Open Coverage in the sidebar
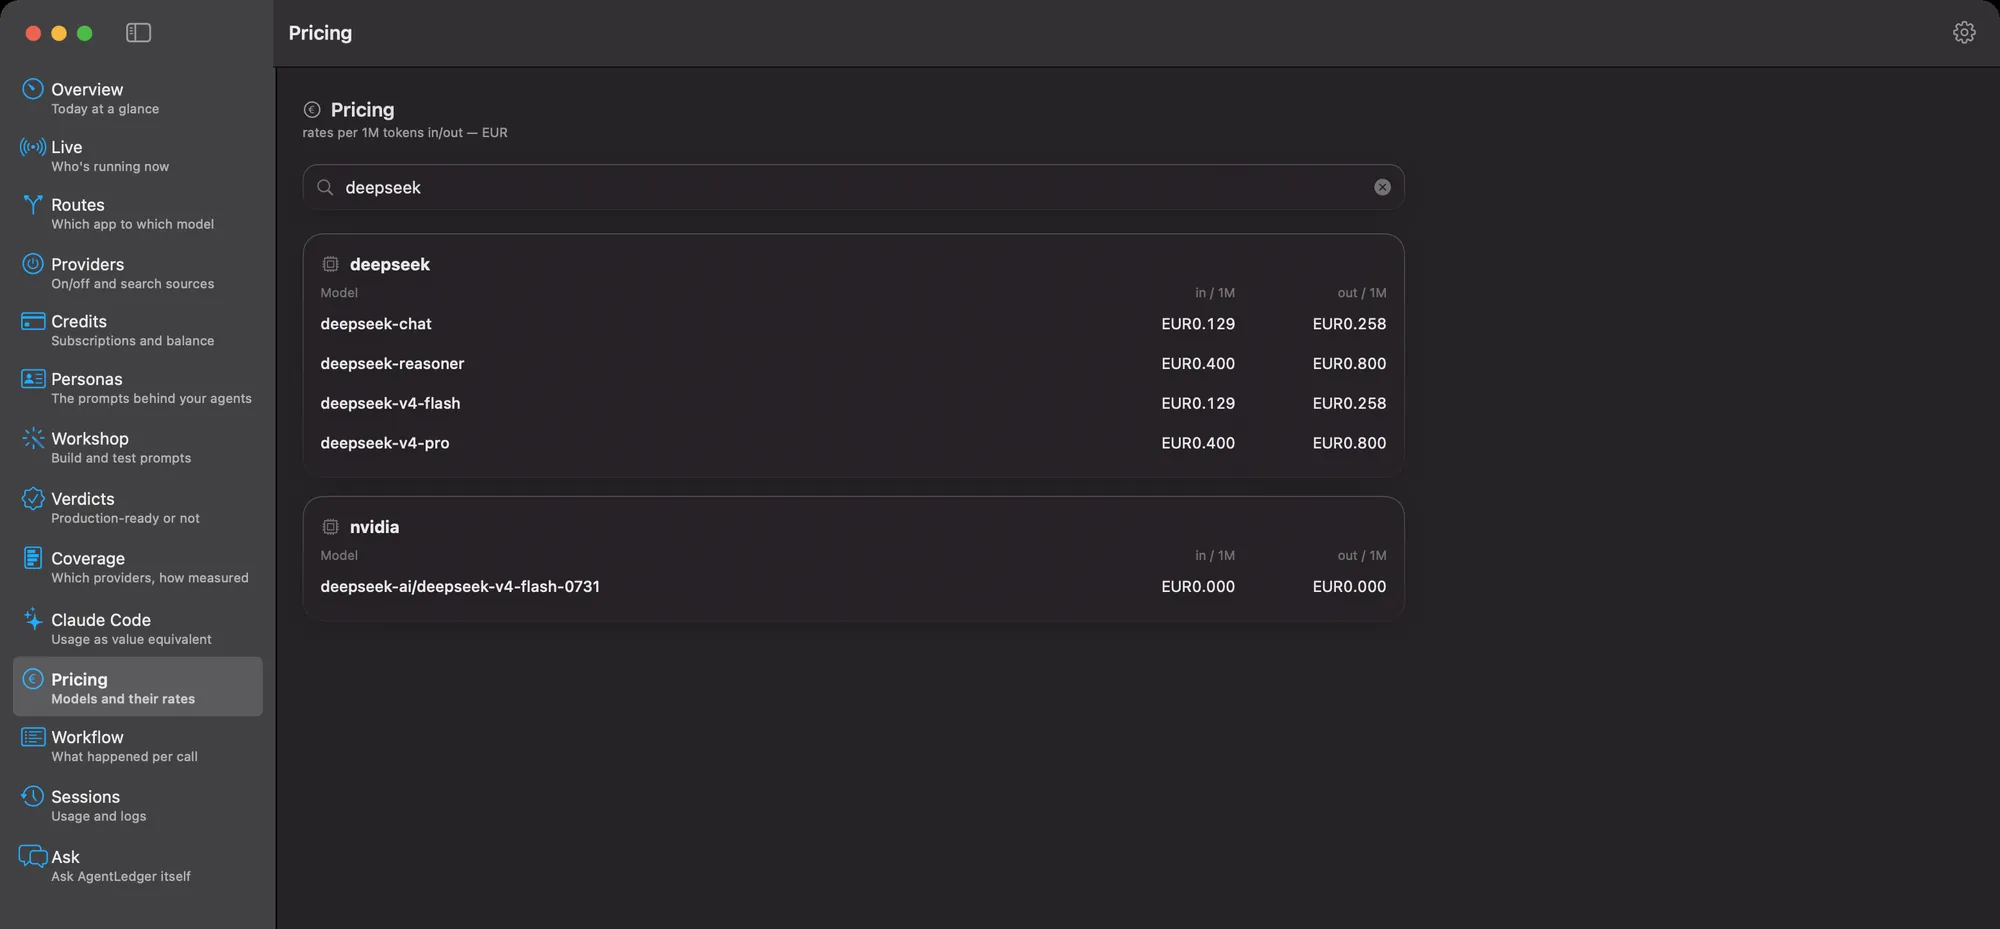The height and width of the screenshot is (929, 2000). [138, 567]
